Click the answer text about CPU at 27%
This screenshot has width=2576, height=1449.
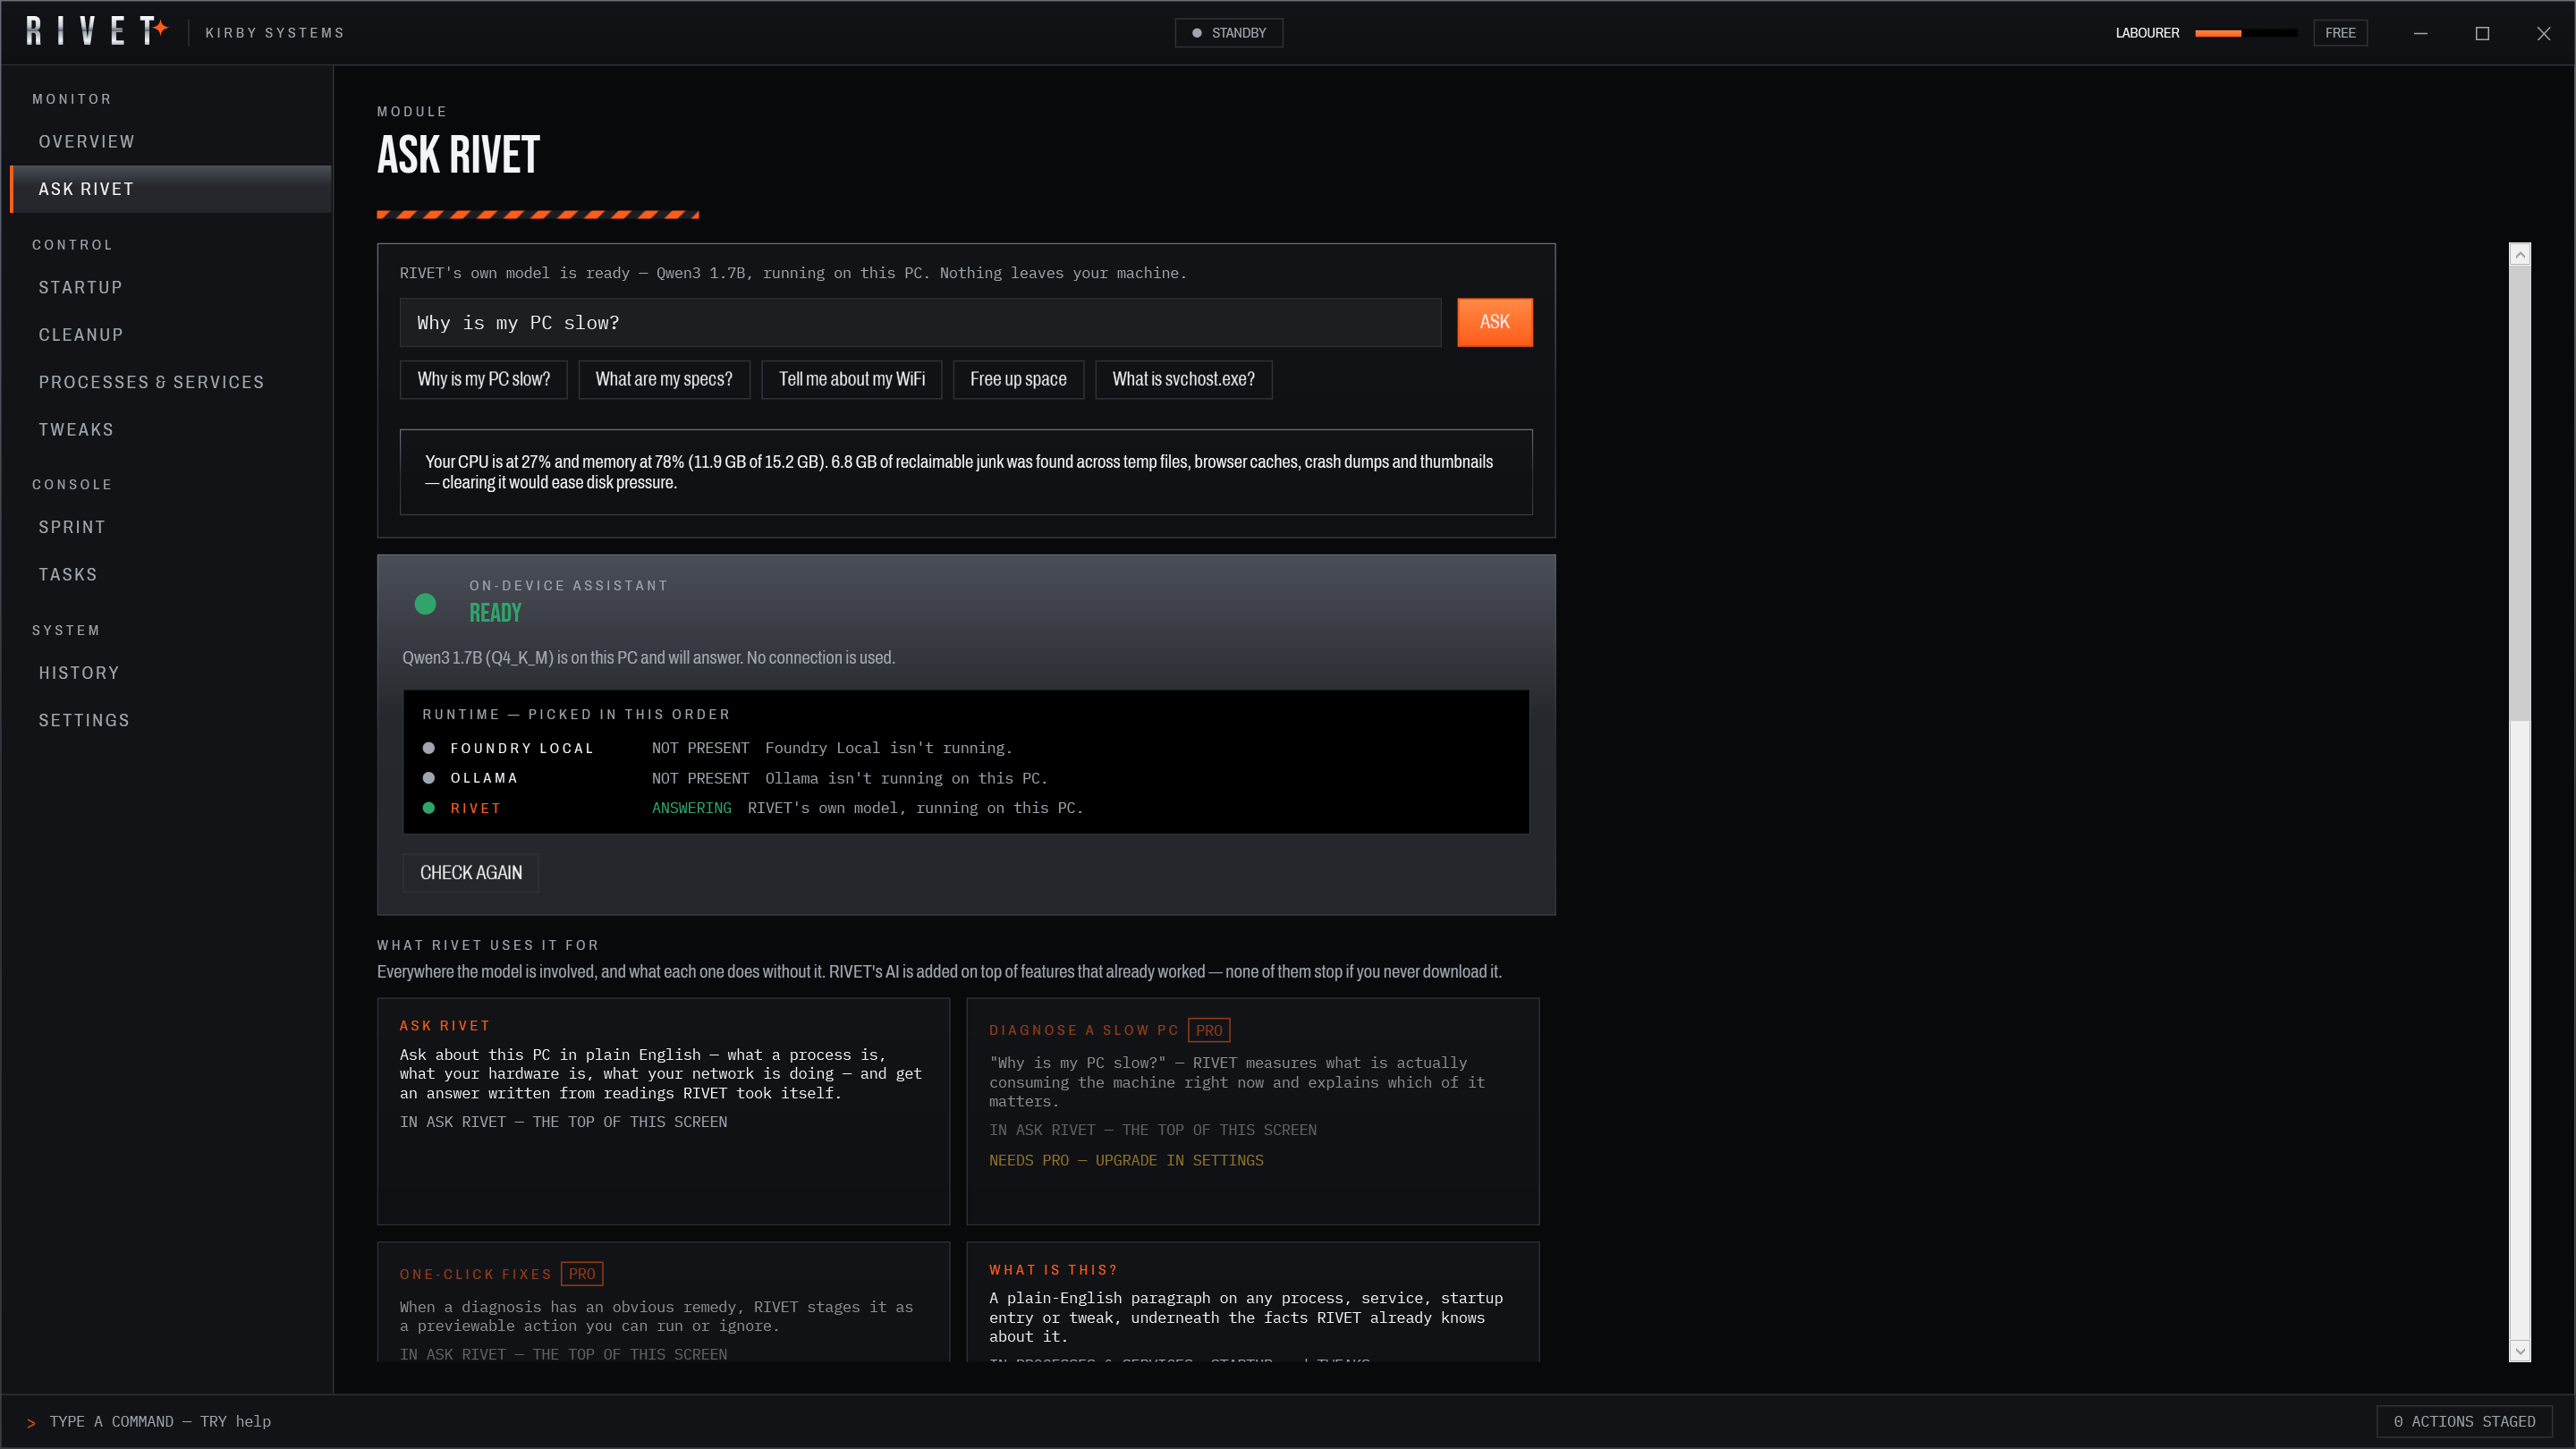(x=959, y=472)
